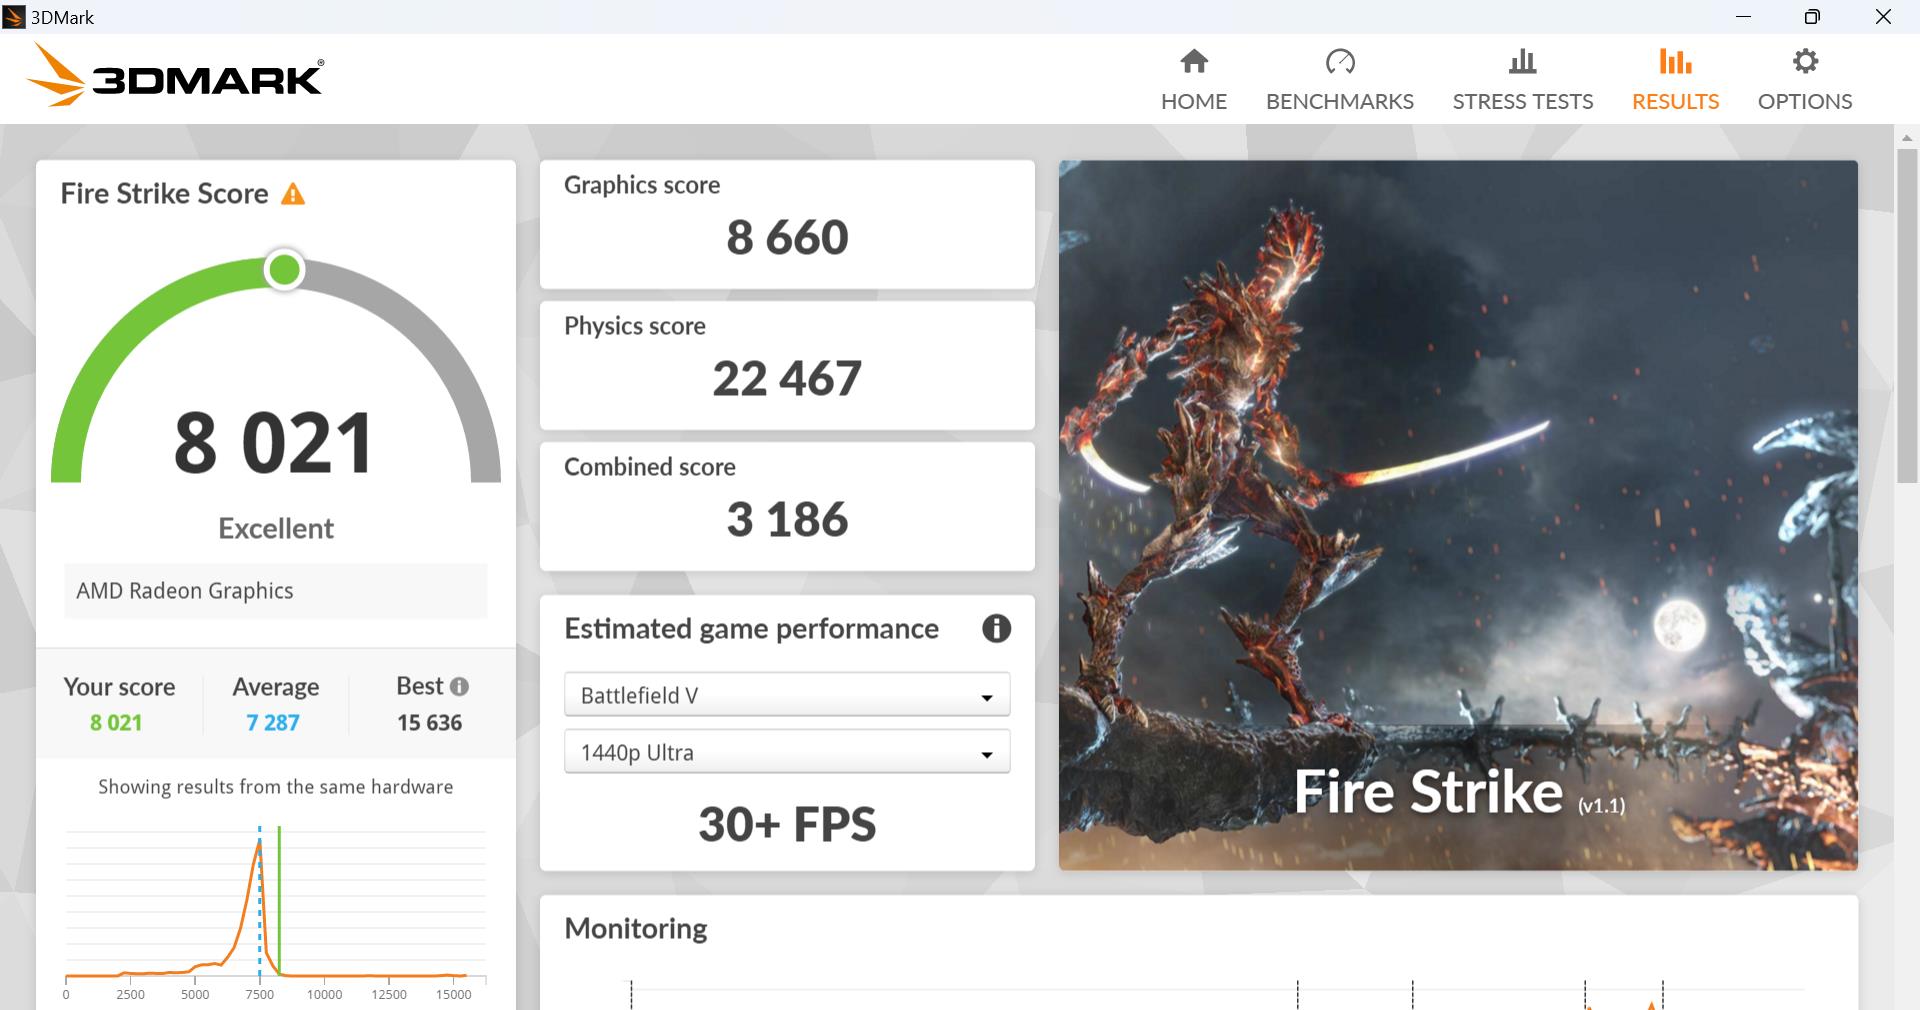Click the green score gauge indicator

283,269
